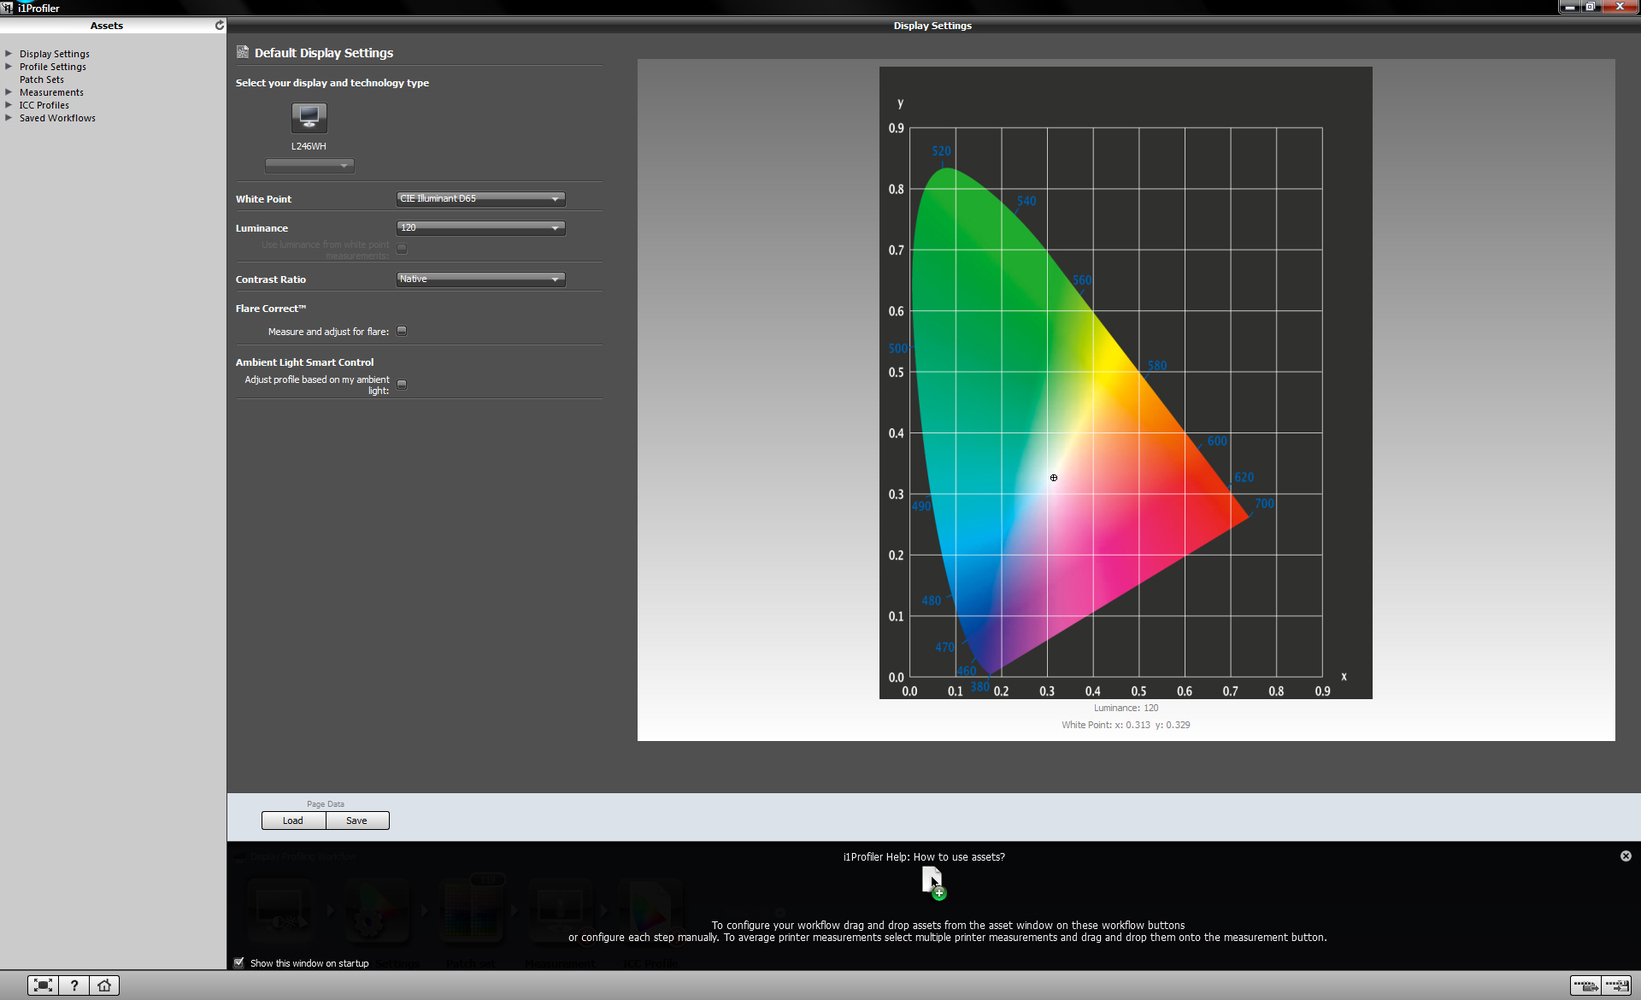Click the Assets panel header

106,25
